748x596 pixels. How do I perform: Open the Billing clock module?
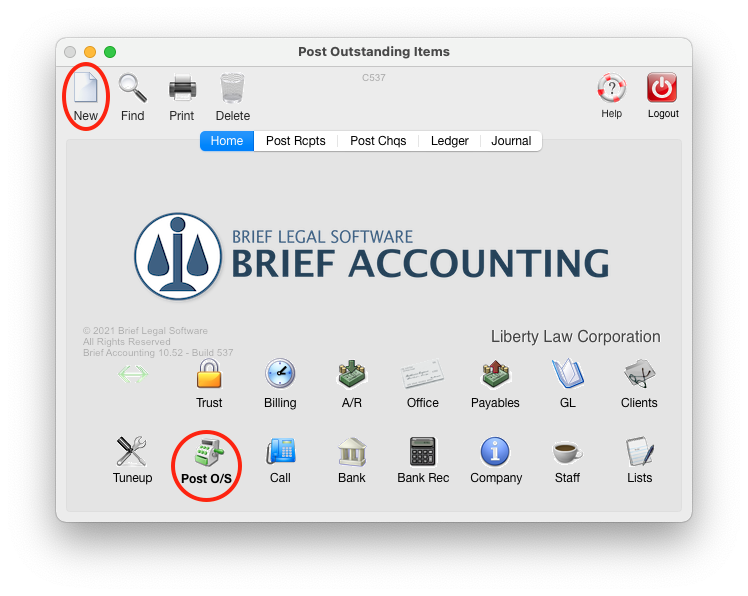pos(280,373)
